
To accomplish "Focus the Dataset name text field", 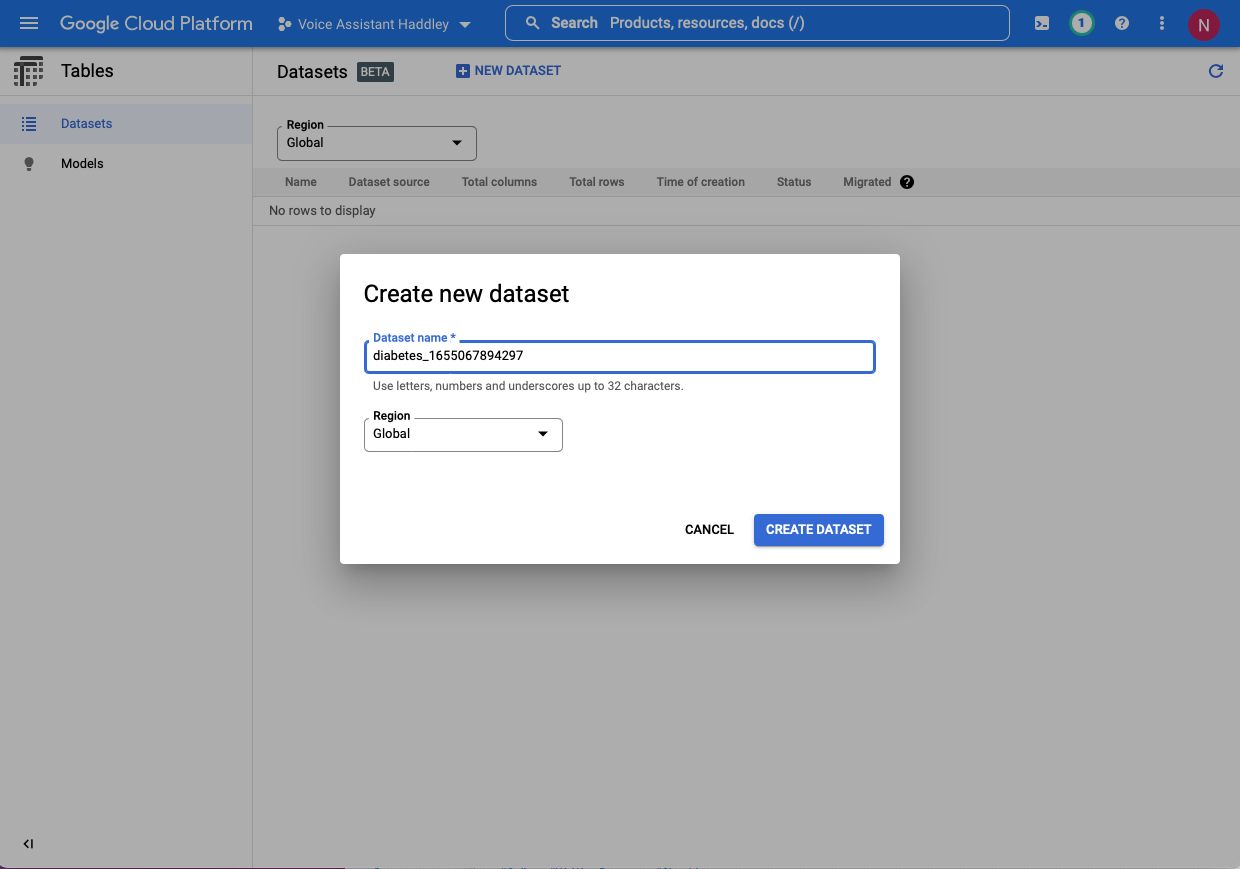I will (619, 356).
